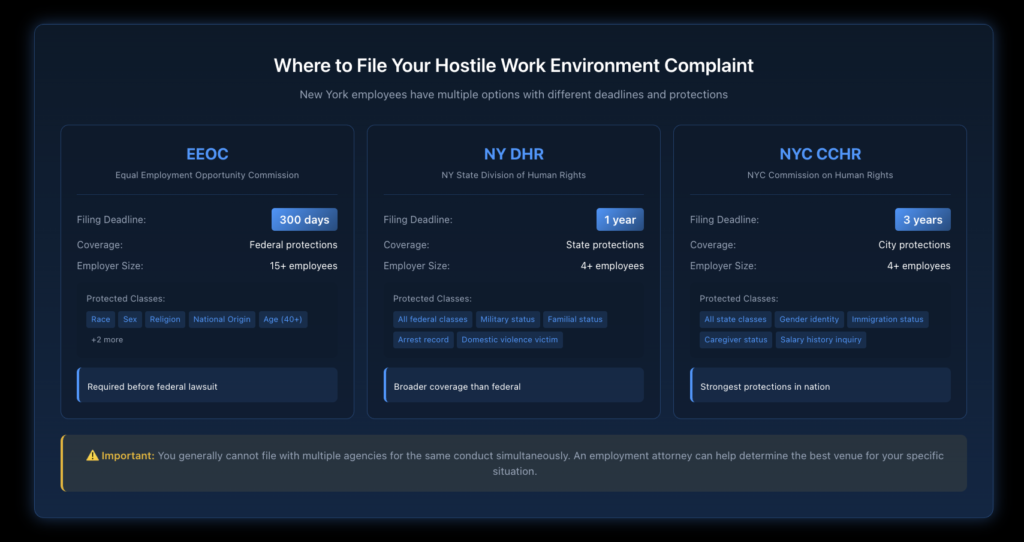Click the 15+ employees value
The height and width of the screenshot is (542, 1024).
pos(304,266)
